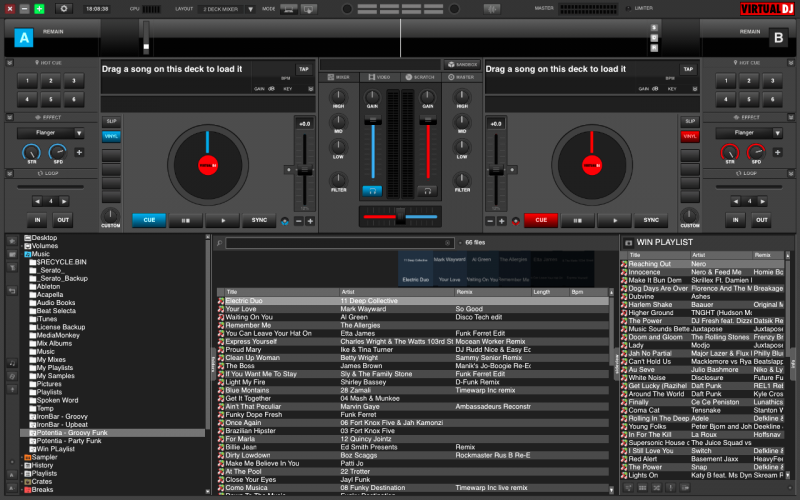Click deck A TAP tempo button
Image resolution: width=800 pixels, height=500 pixels.
click(x=304, y=69)
